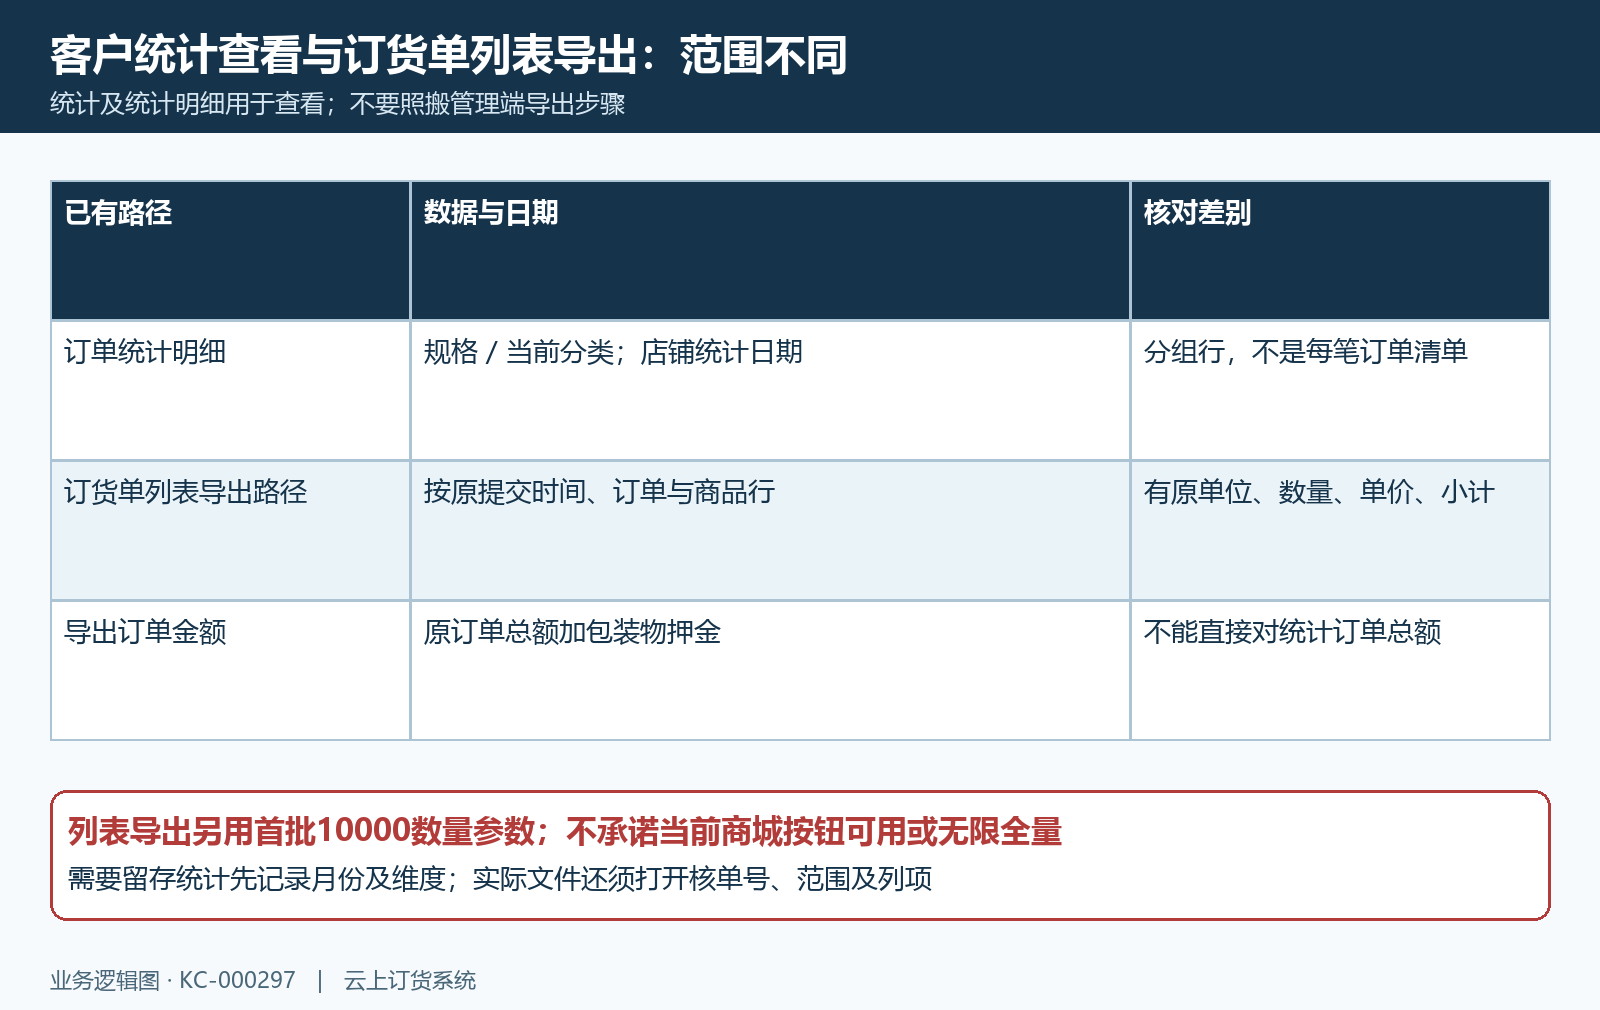Click cell 有原单位、数量、单价、小计

point(1340,530)
